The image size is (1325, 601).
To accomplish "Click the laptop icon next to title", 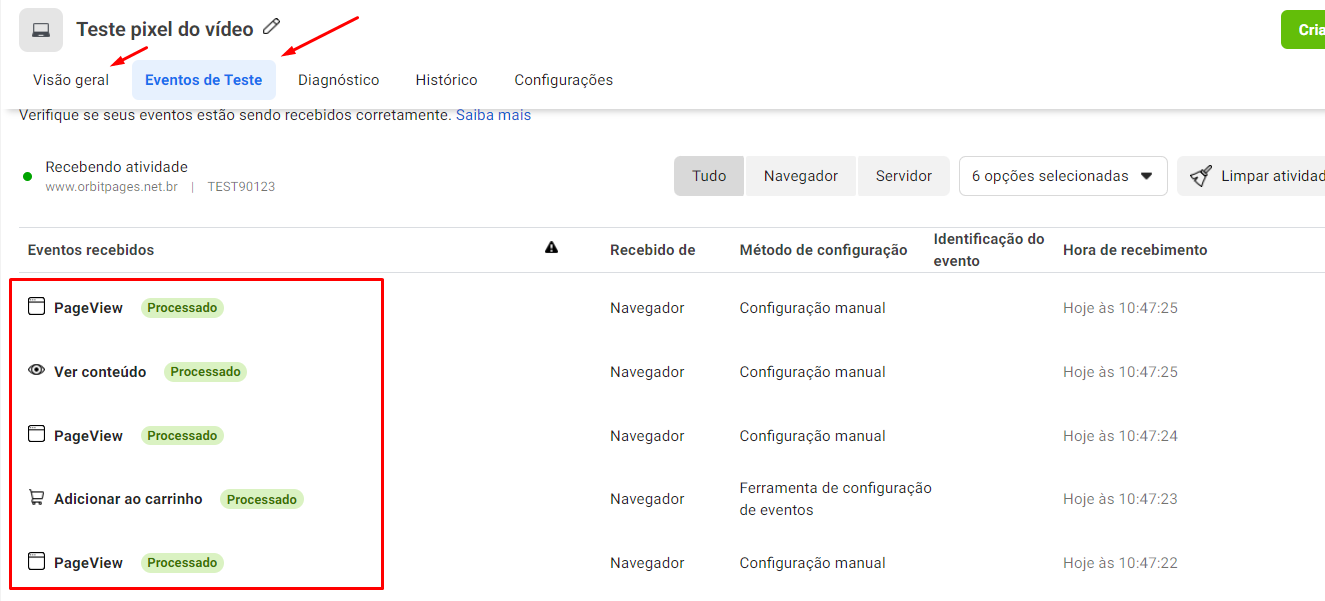I will (41, 30).
